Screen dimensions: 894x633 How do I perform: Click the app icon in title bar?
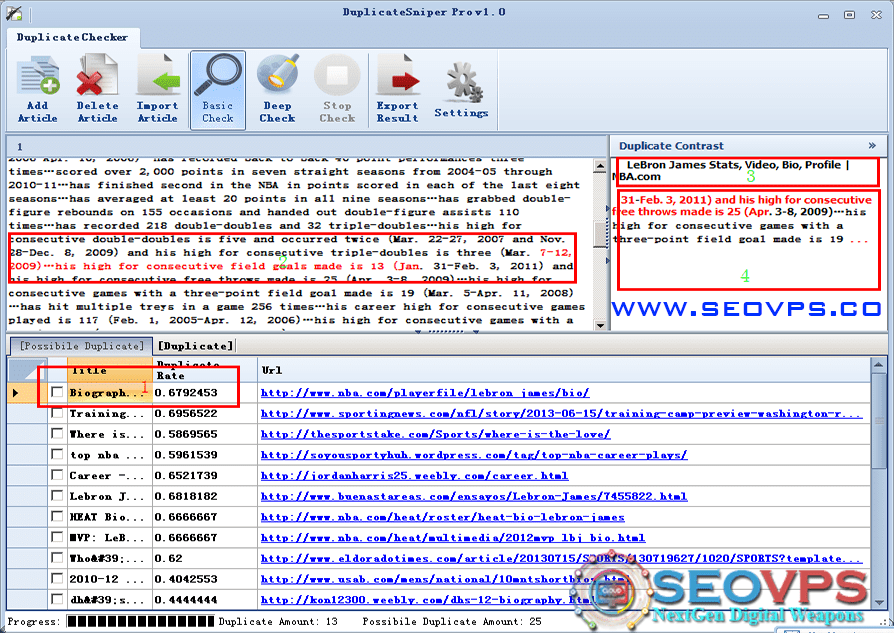pos(14,13)
